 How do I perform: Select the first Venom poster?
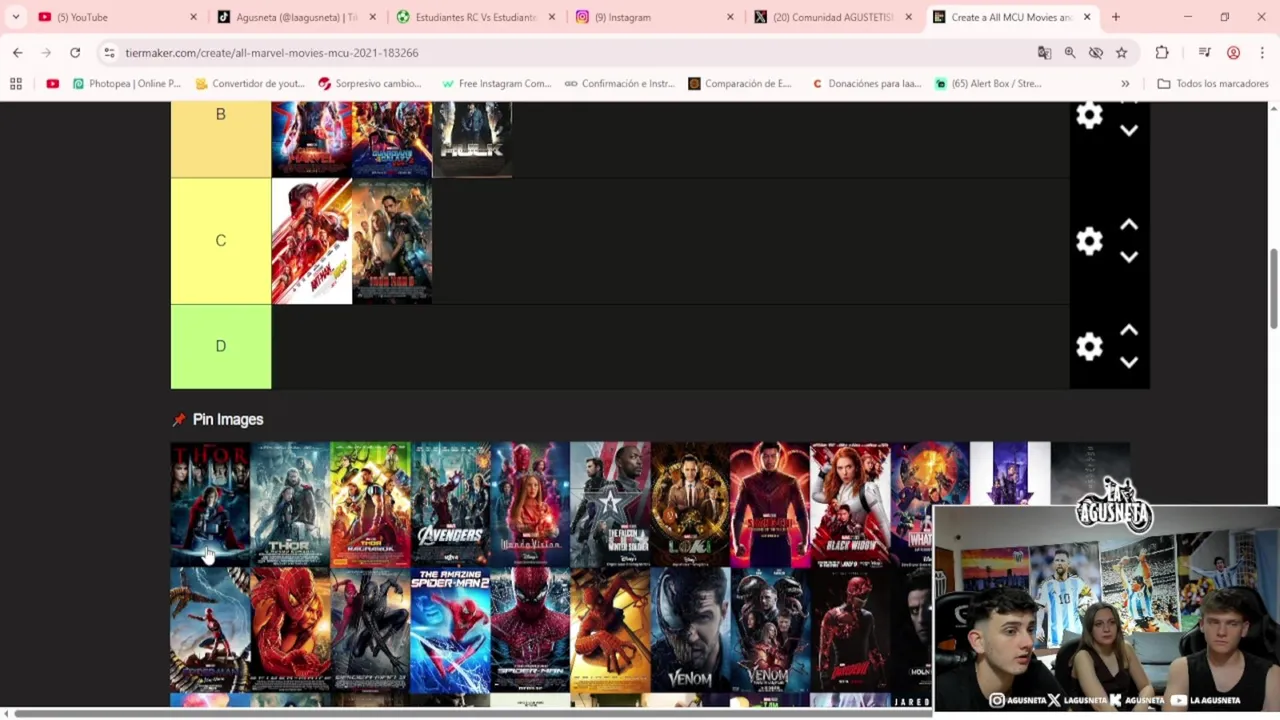pyautogui.click(x=690, y=631)
